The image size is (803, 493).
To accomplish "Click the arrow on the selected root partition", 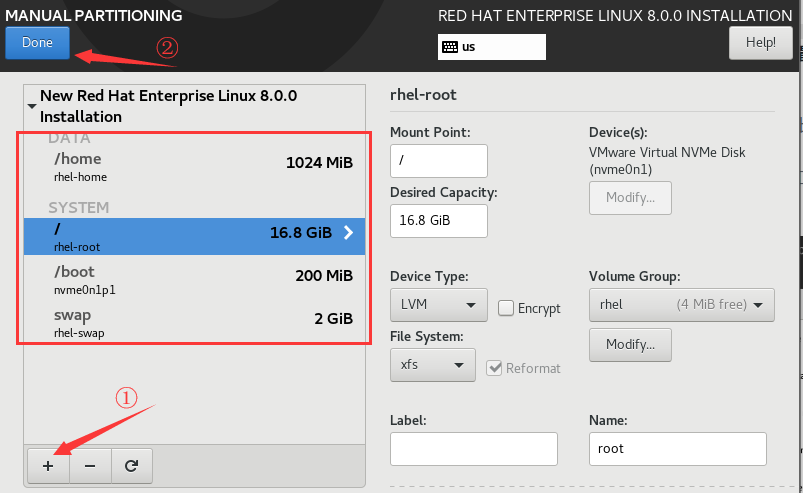I will (x=348, y=233).
